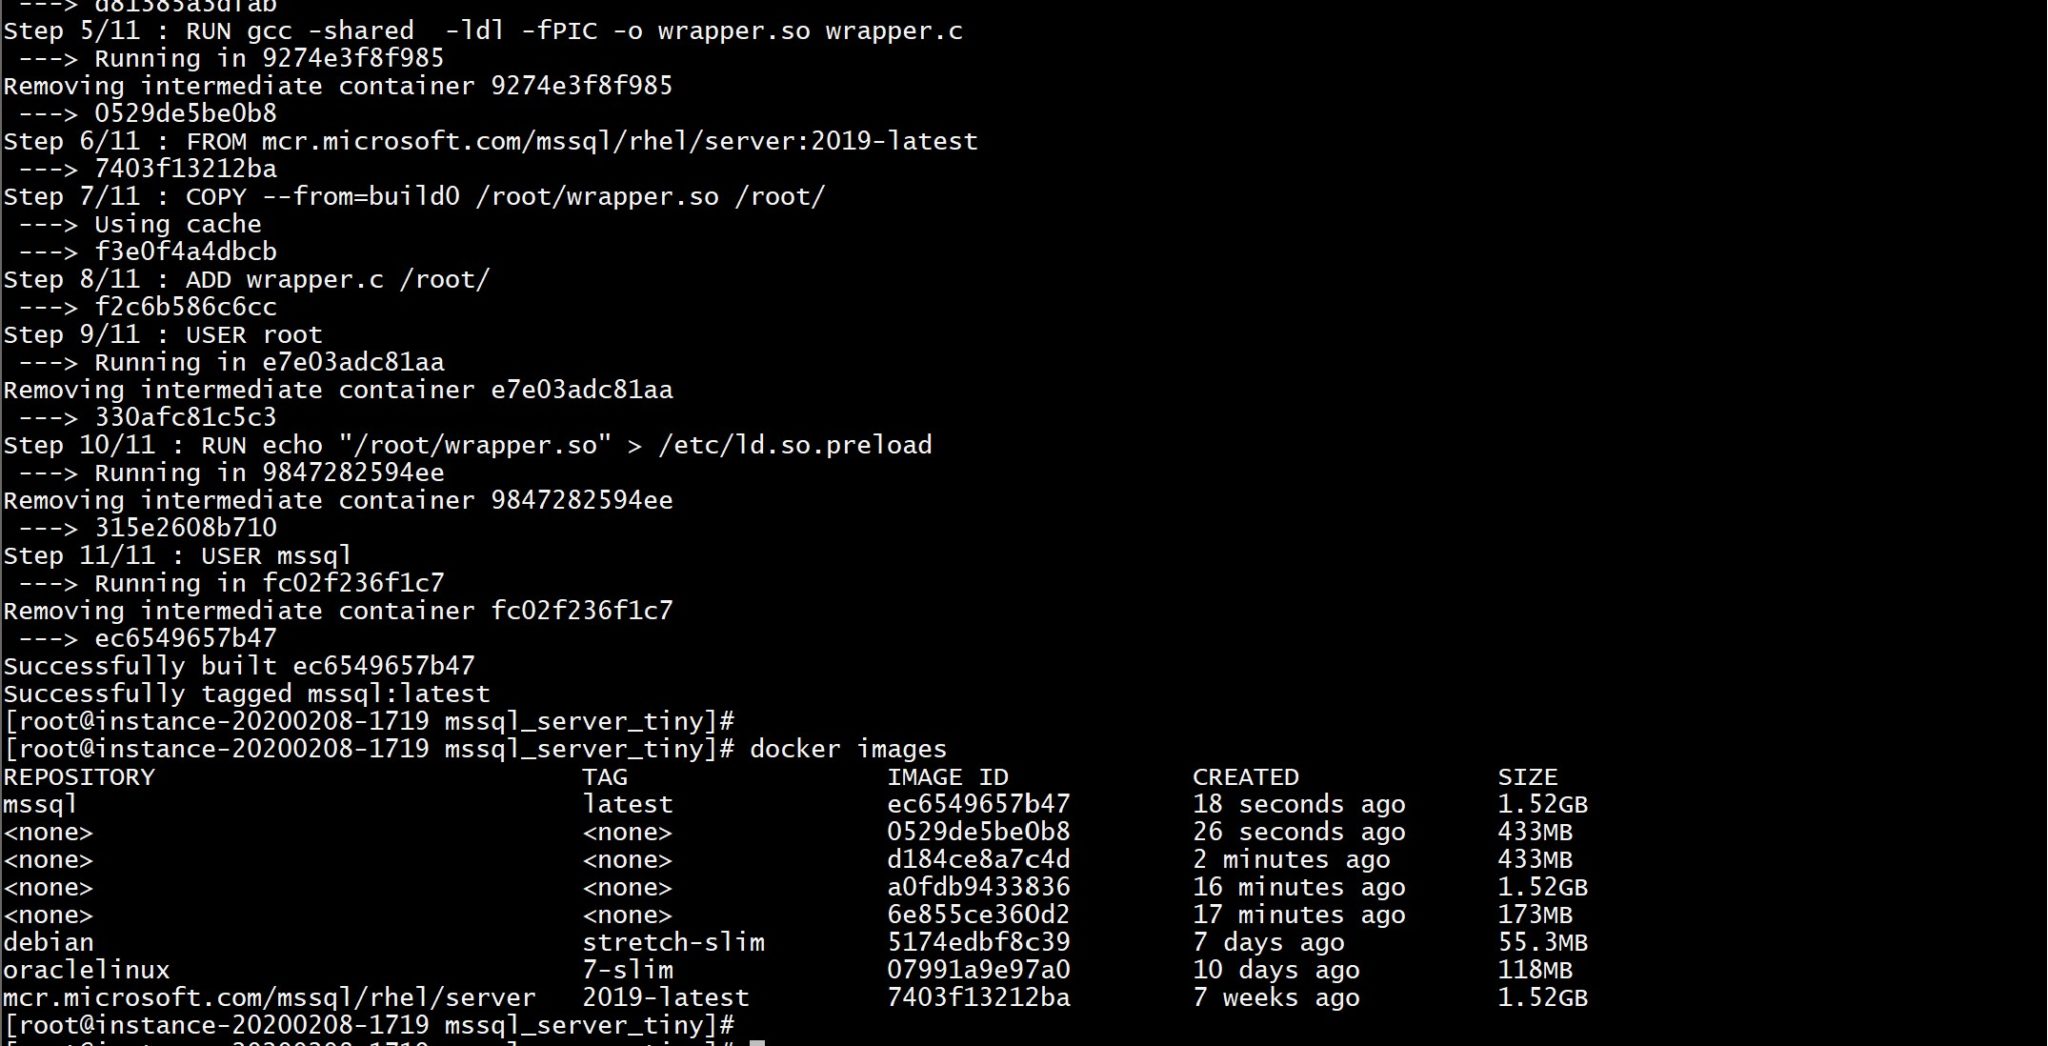
Task: Click the 173MB size value
Action: (x=1534, y=915)
